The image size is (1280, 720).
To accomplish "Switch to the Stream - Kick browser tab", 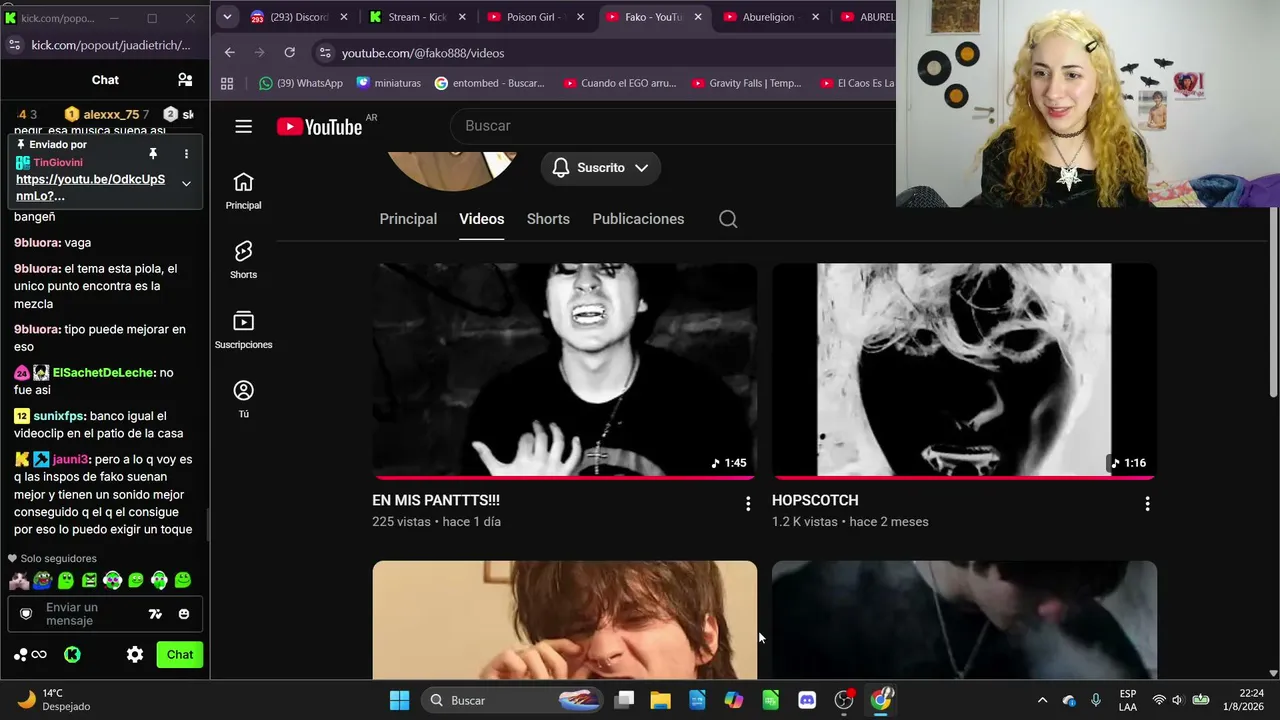I will 416,17.
